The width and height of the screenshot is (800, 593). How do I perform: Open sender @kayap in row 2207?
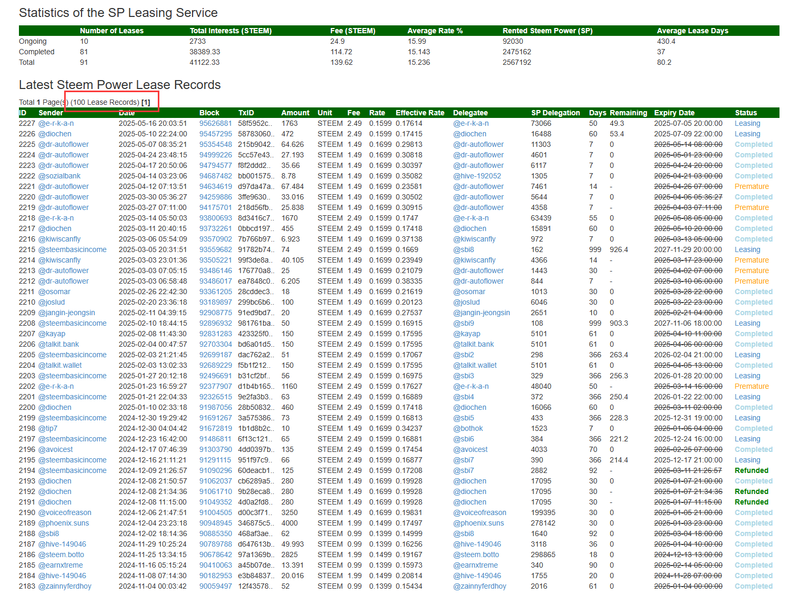pyautogui.click(x=52, y=334)
